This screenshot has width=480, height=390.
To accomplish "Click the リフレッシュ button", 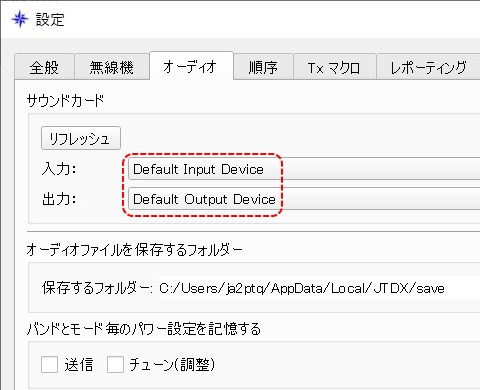I will point(81,138).
